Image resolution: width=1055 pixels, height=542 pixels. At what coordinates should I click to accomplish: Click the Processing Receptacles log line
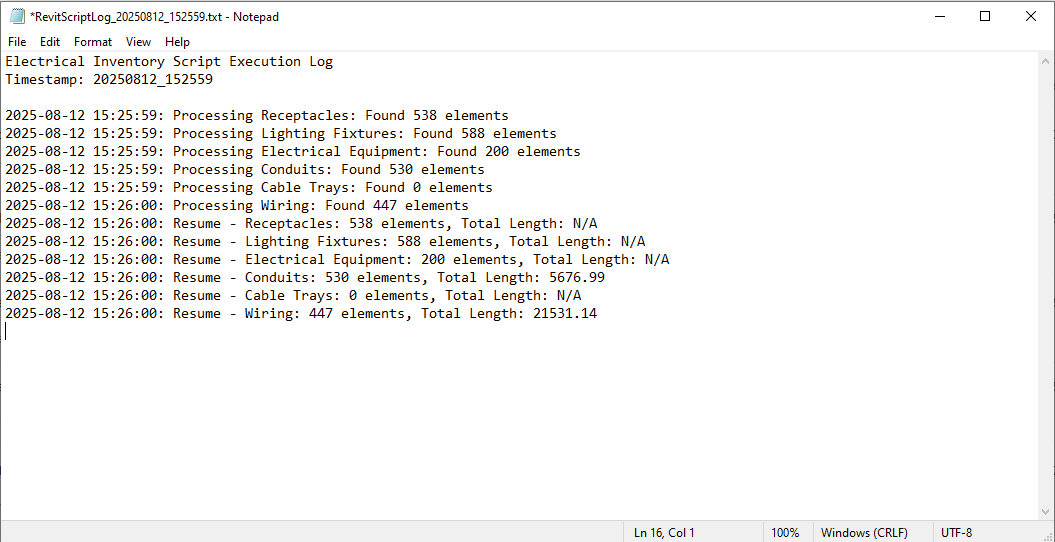(x=256, y=116)
